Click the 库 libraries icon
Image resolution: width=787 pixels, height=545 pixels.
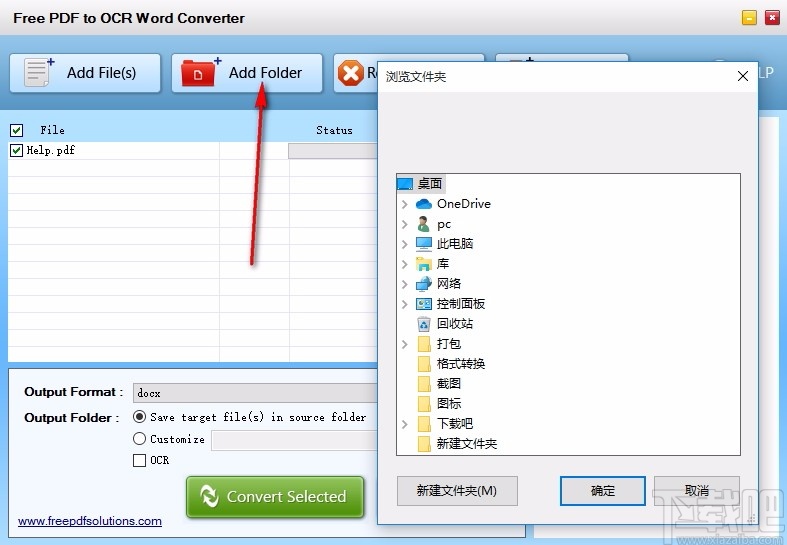(424, 264)
